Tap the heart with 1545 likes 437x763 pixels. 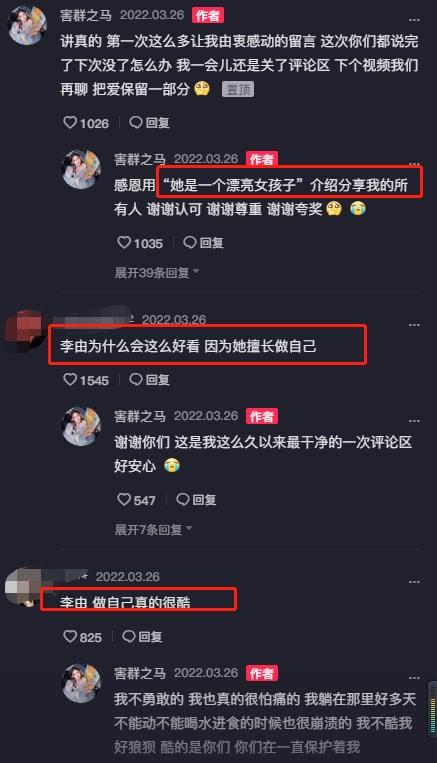(x=71, y=380)
